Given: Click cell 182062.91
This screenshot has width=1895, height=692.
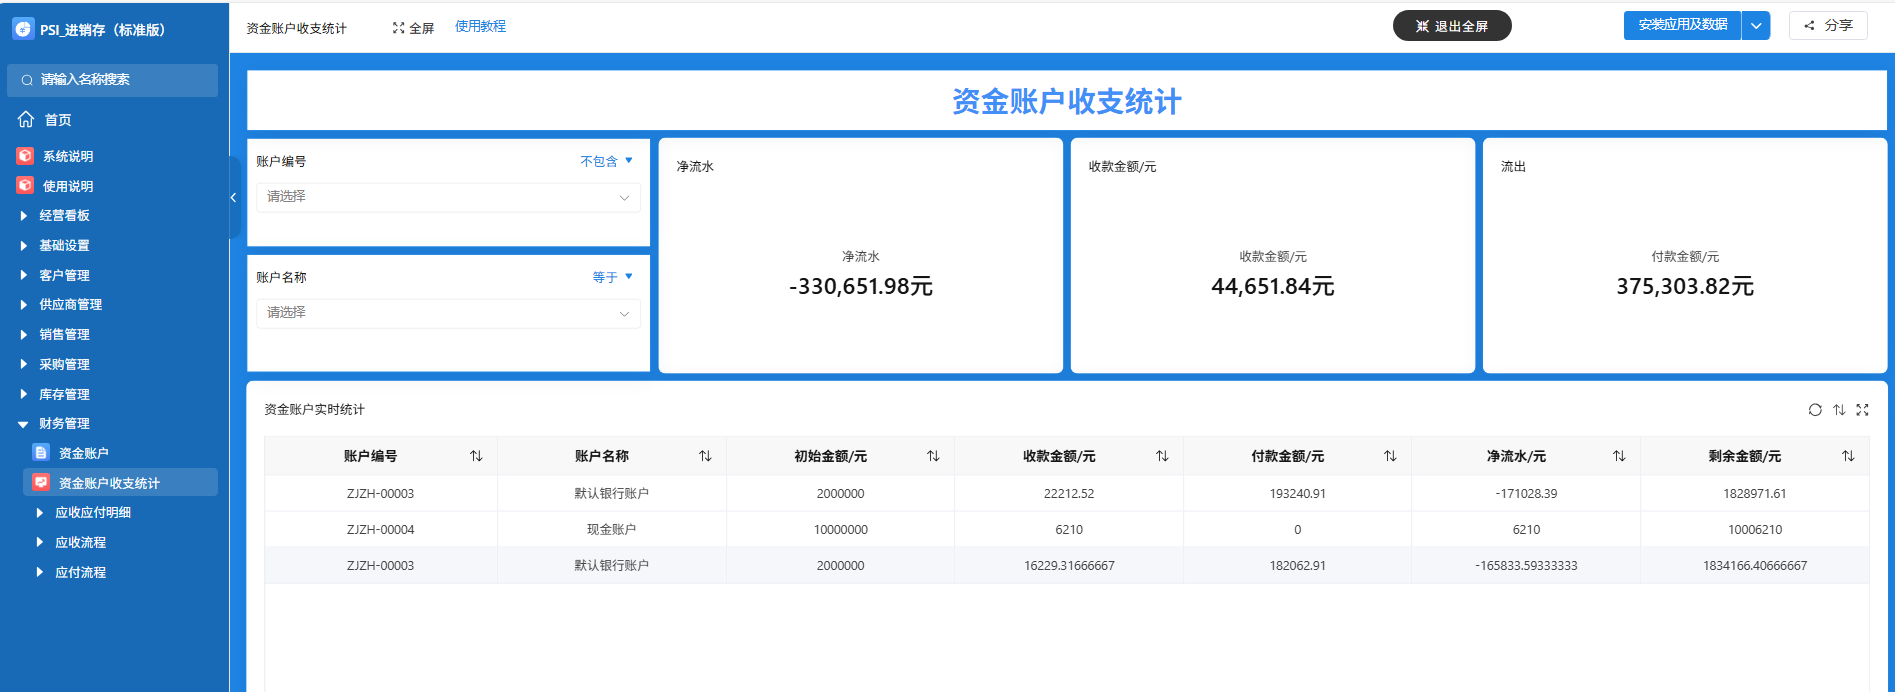Looking at the screenshot, I should [x=1298, y=566].
